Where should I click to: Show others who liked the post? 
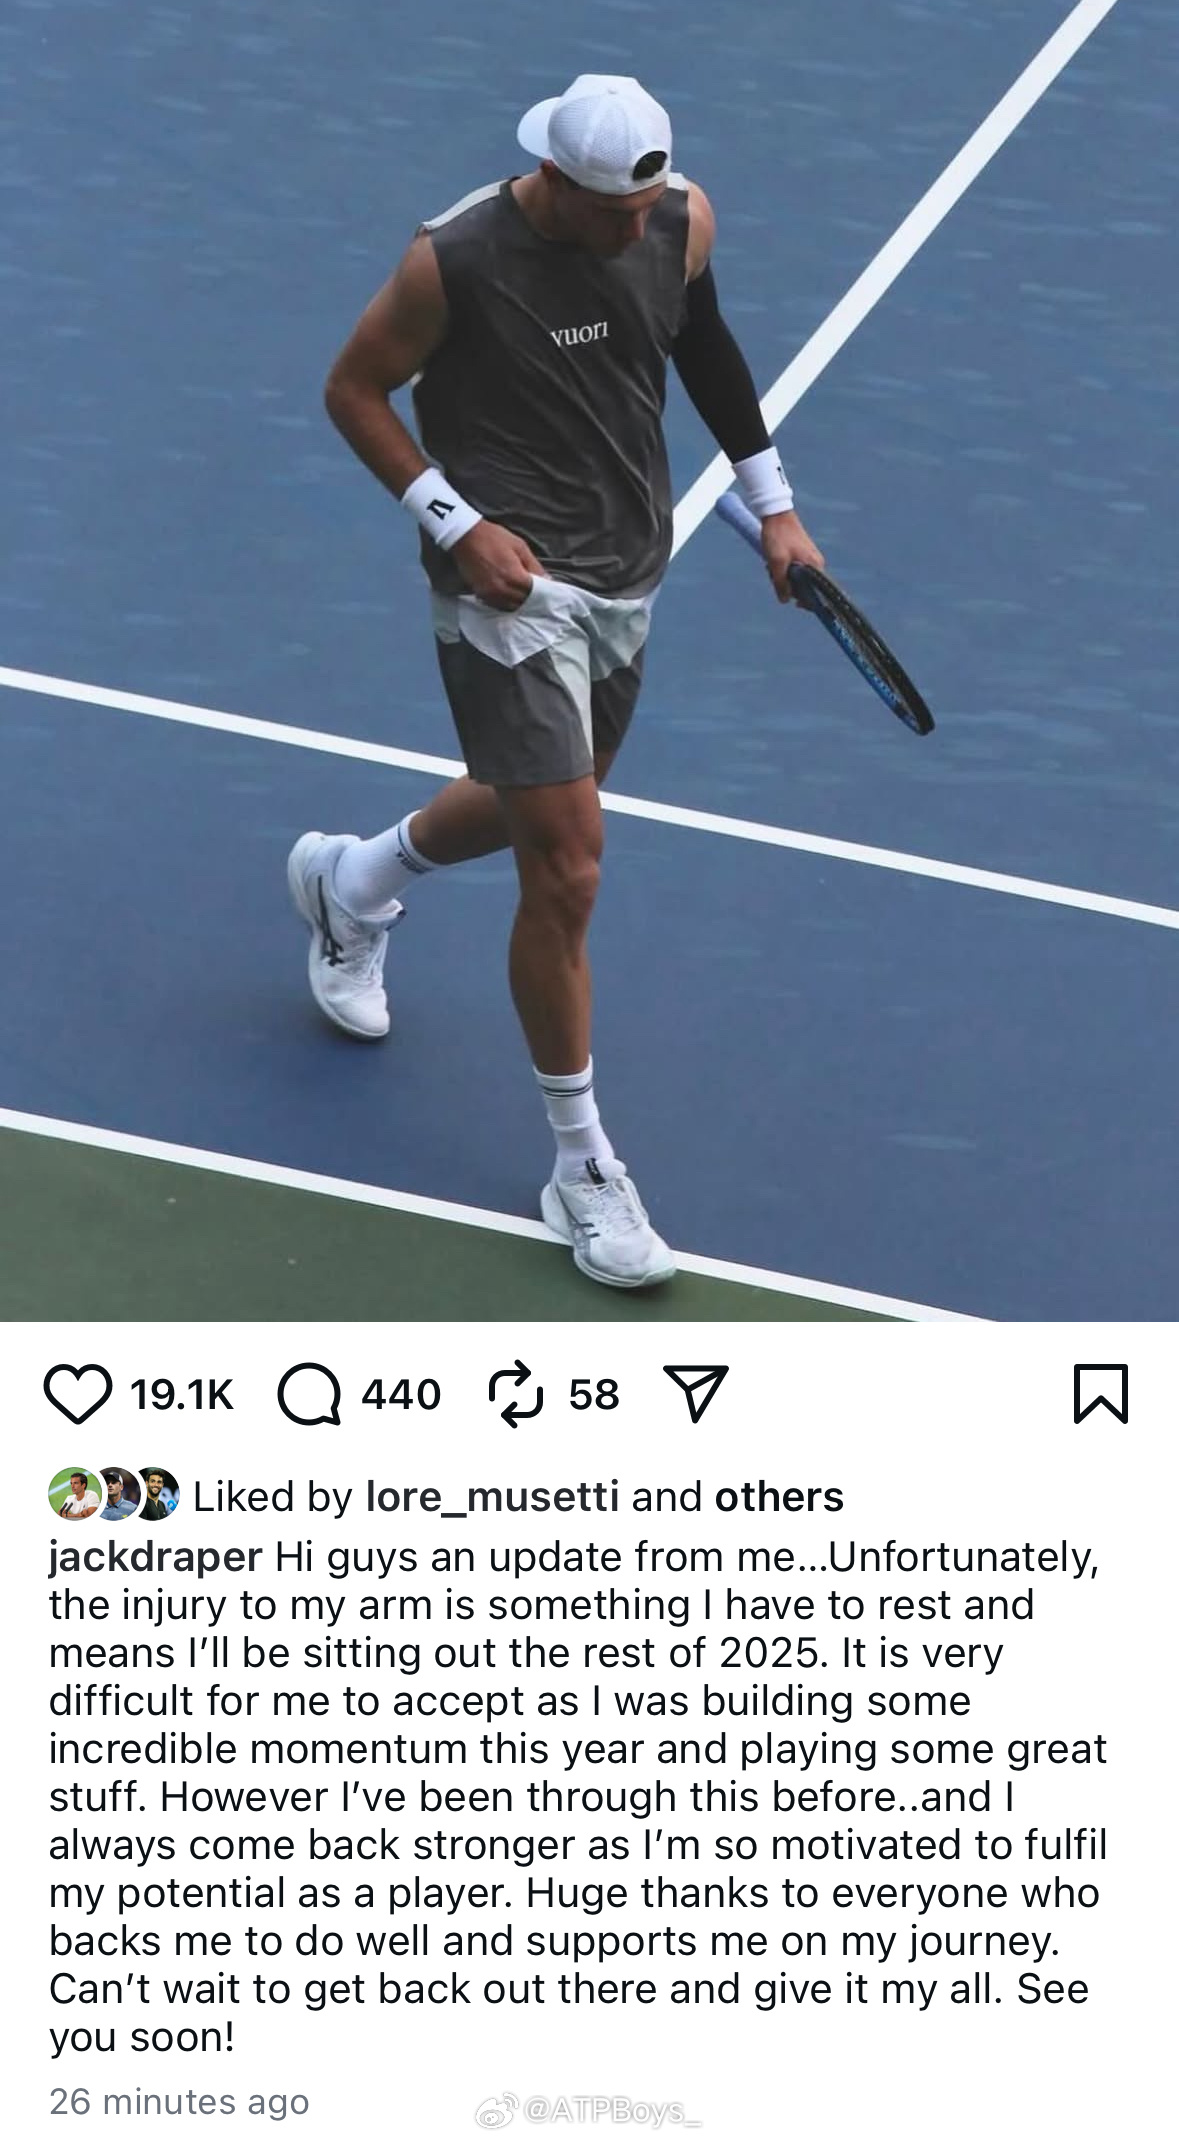[x=779, y=1497]
